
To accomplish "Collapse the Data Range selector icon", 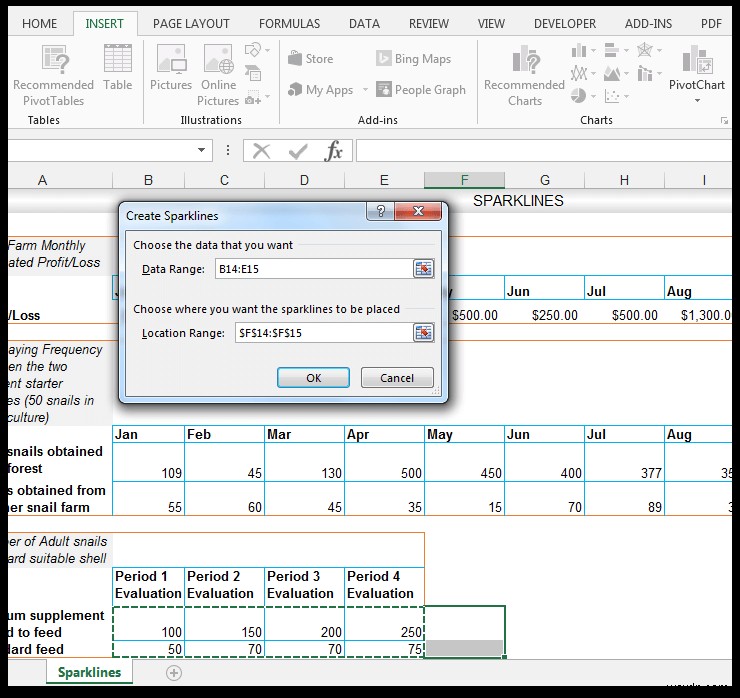I will tap(424, 269).
